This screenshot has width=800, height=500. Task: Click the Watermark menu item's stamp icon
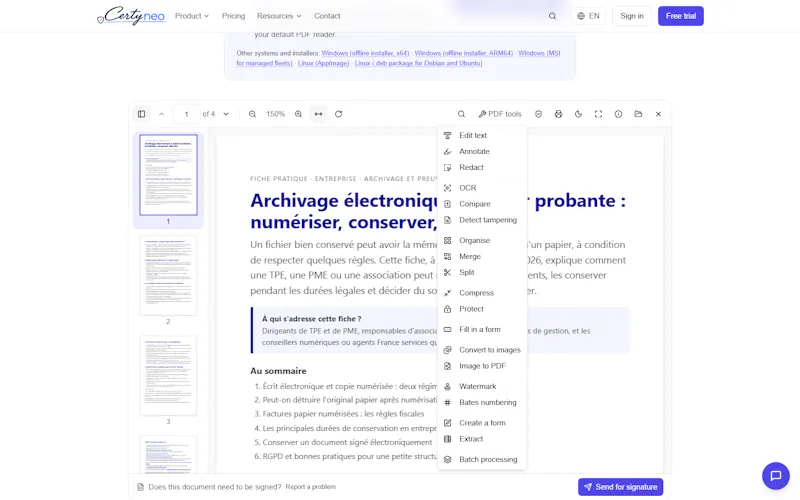(x=447, y=386)
